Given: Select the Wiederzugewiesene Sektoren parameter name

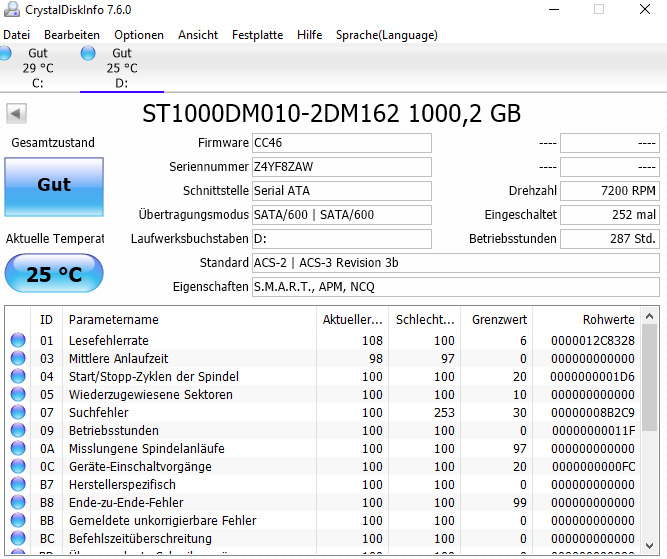Looking at the screenshot, I should pyautogui.click(x=151, y=394).
